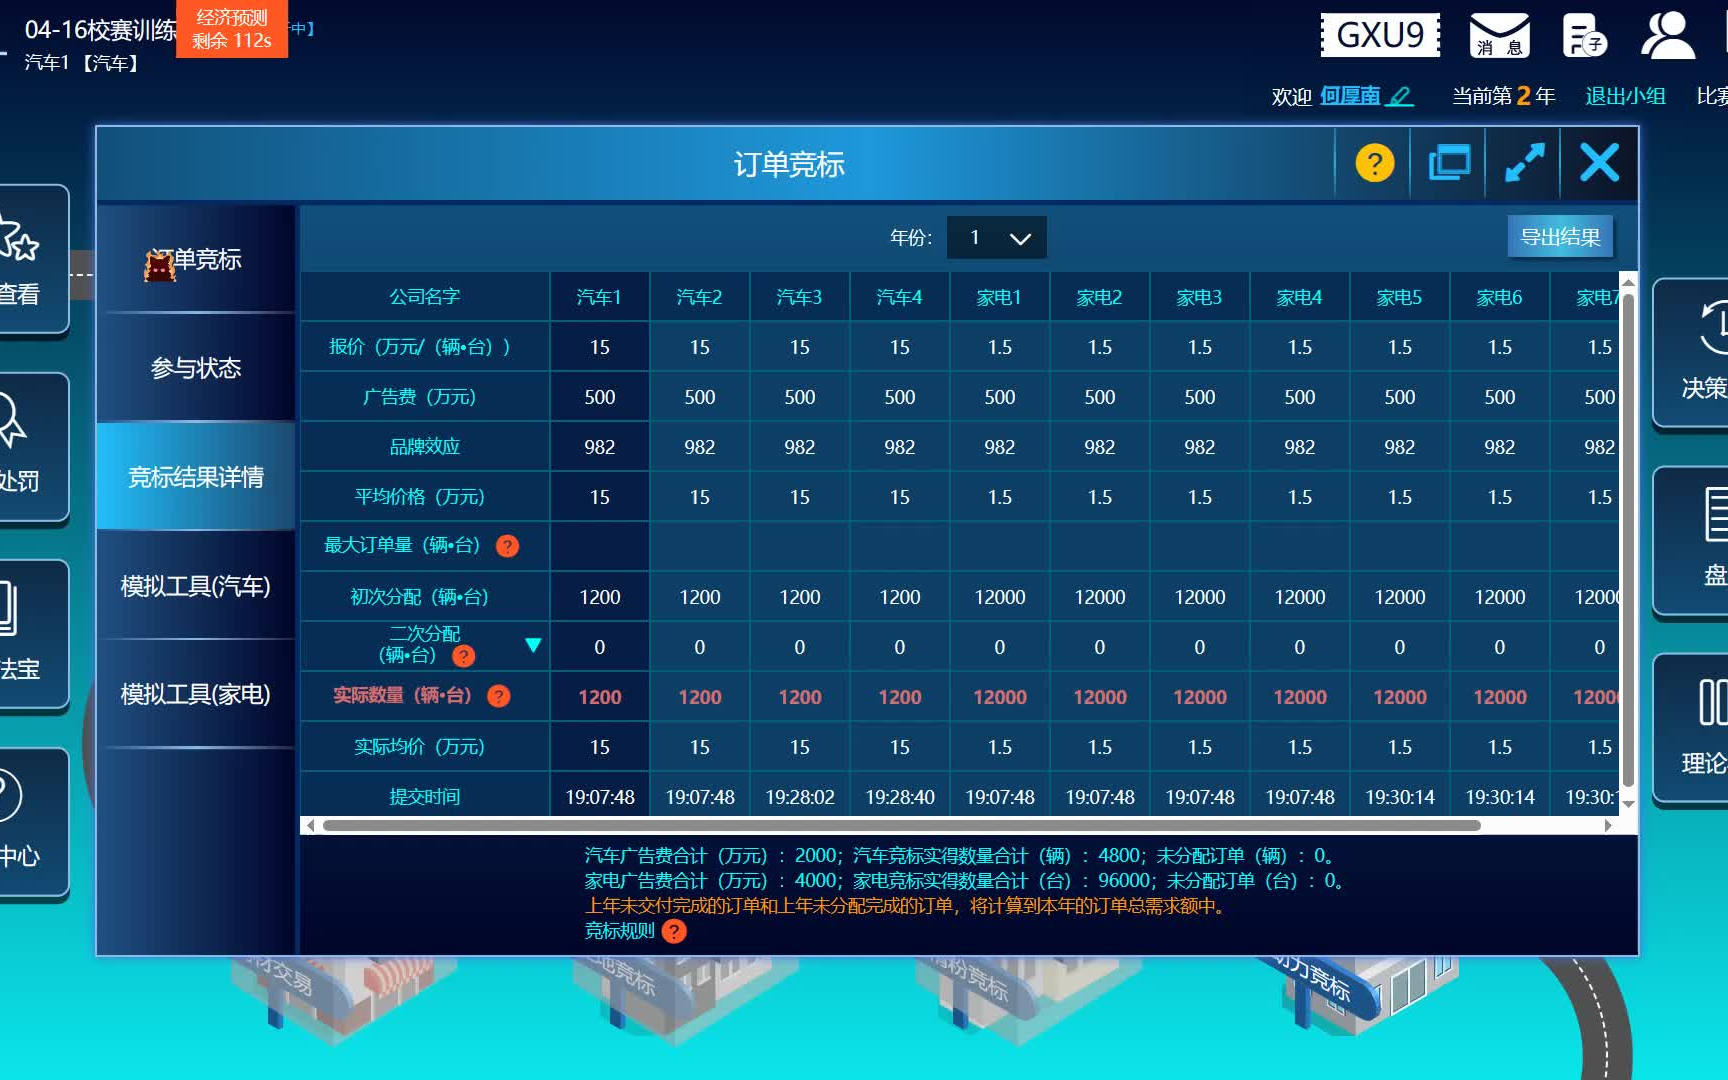Screen dimensions: 1728x1080
Task: Click the 实际数量 12000 for 家电2
Action: 1099,697
